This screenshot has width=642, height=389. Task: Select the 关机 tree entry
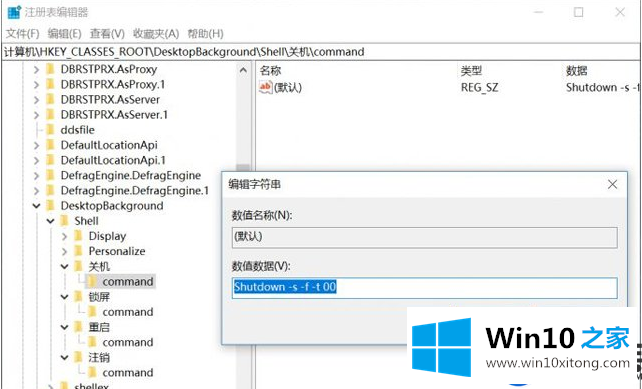point(99,266)
